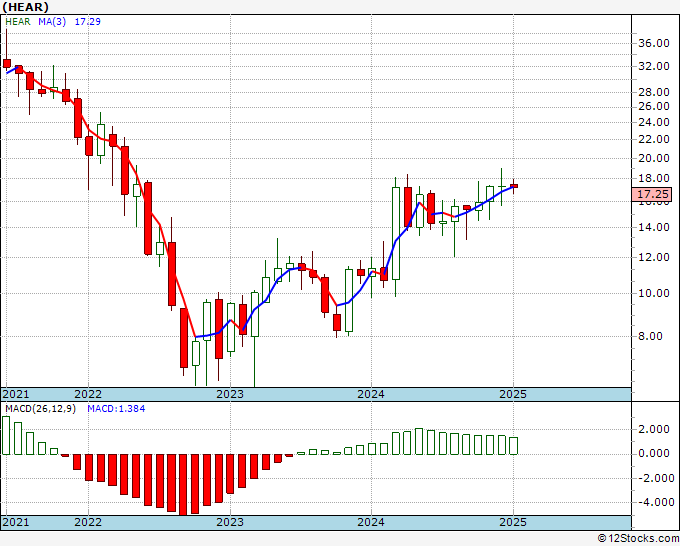The height and width of the screenshot is (546, 680).
Task: Click 2023 on the price chart timeline
Action: [230, 394]
